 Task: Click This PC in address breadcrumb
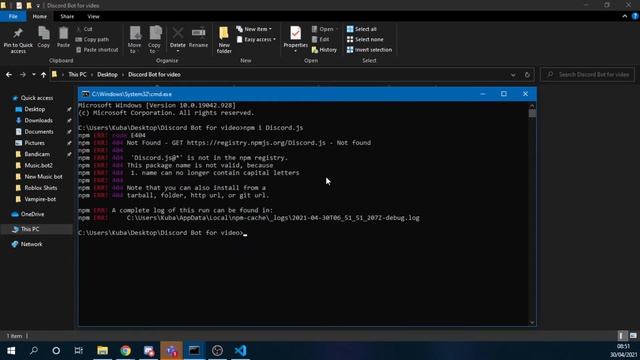[77, 75]
